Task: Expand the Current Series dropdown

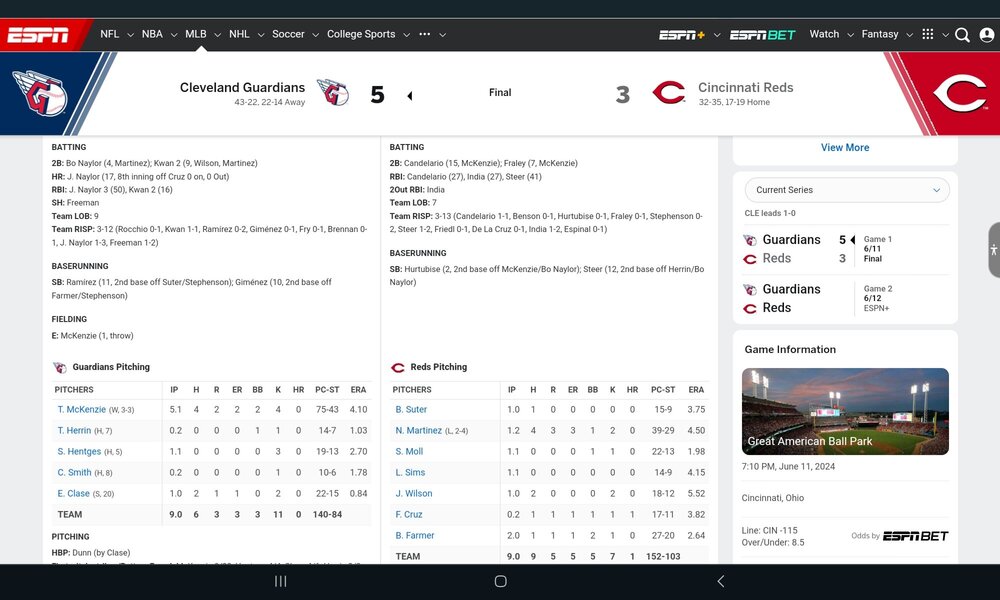Action: 847,190
